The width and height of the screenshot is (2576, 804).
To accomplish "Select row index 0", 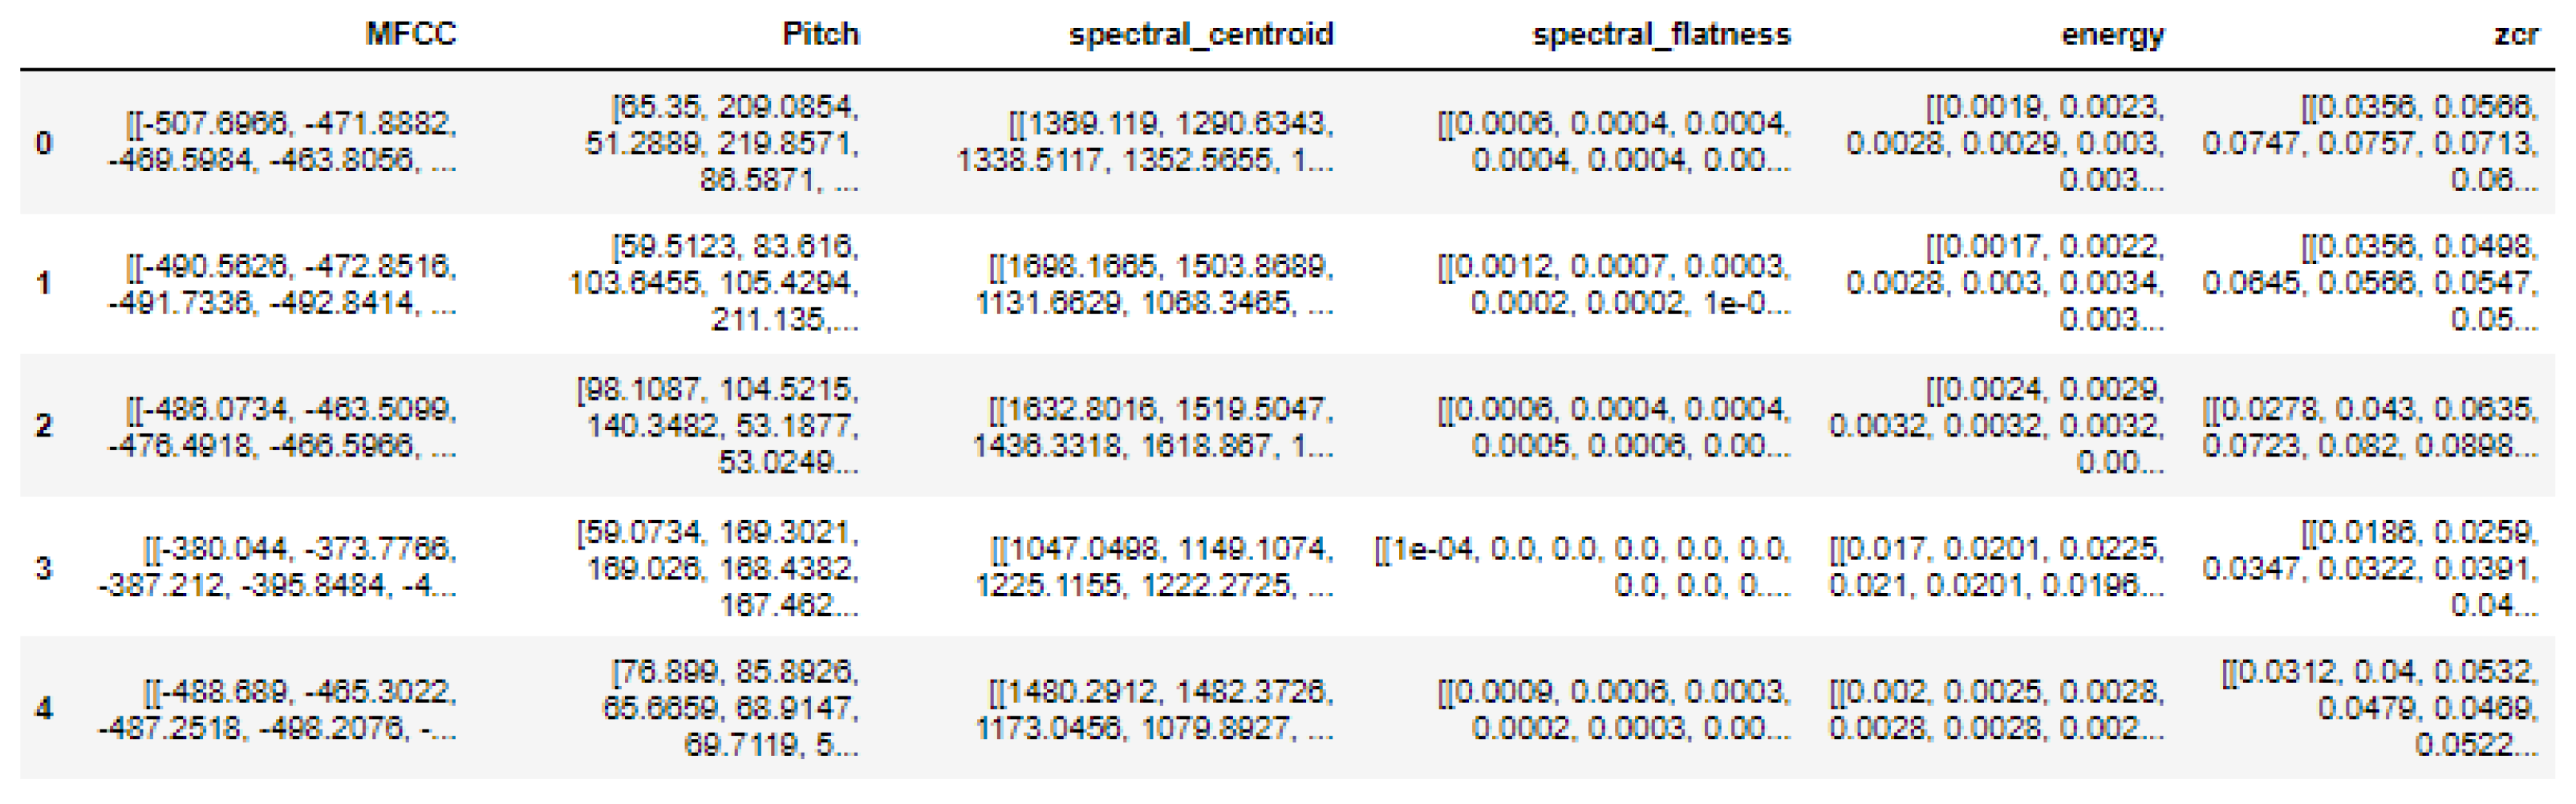I will pos(43,142).
